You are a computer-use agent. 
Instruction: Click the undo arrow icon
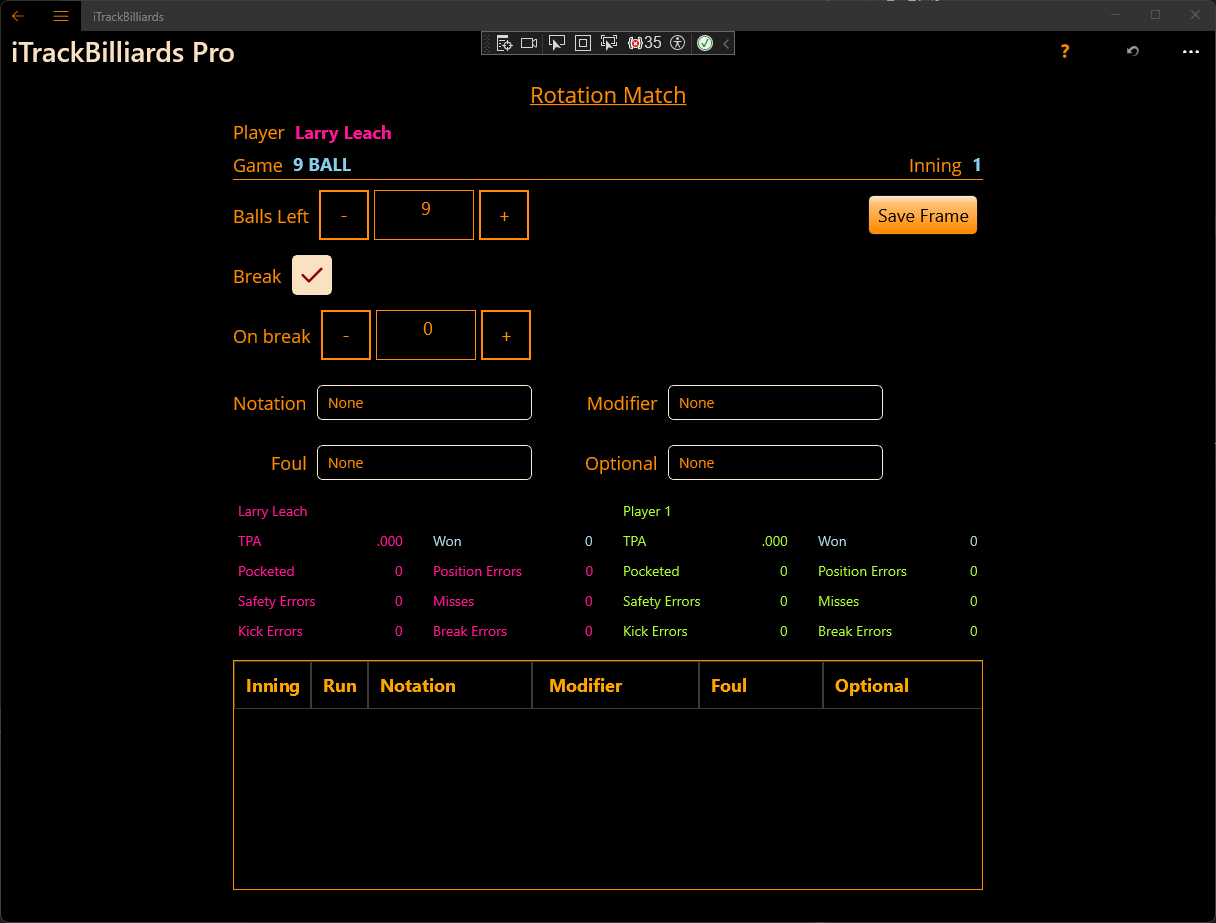tap(1133, 51)
